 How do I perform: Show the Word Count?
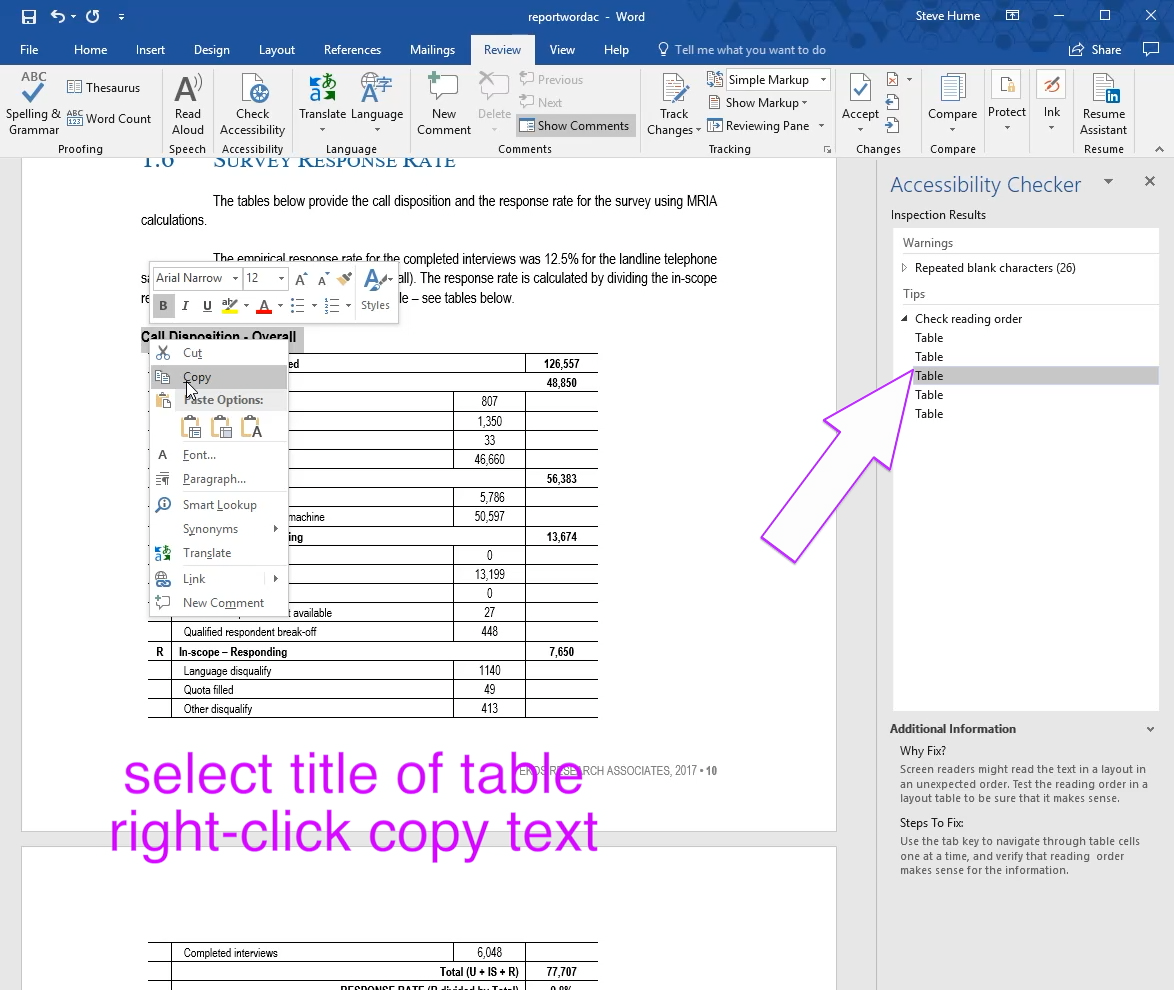click(109, 118)
